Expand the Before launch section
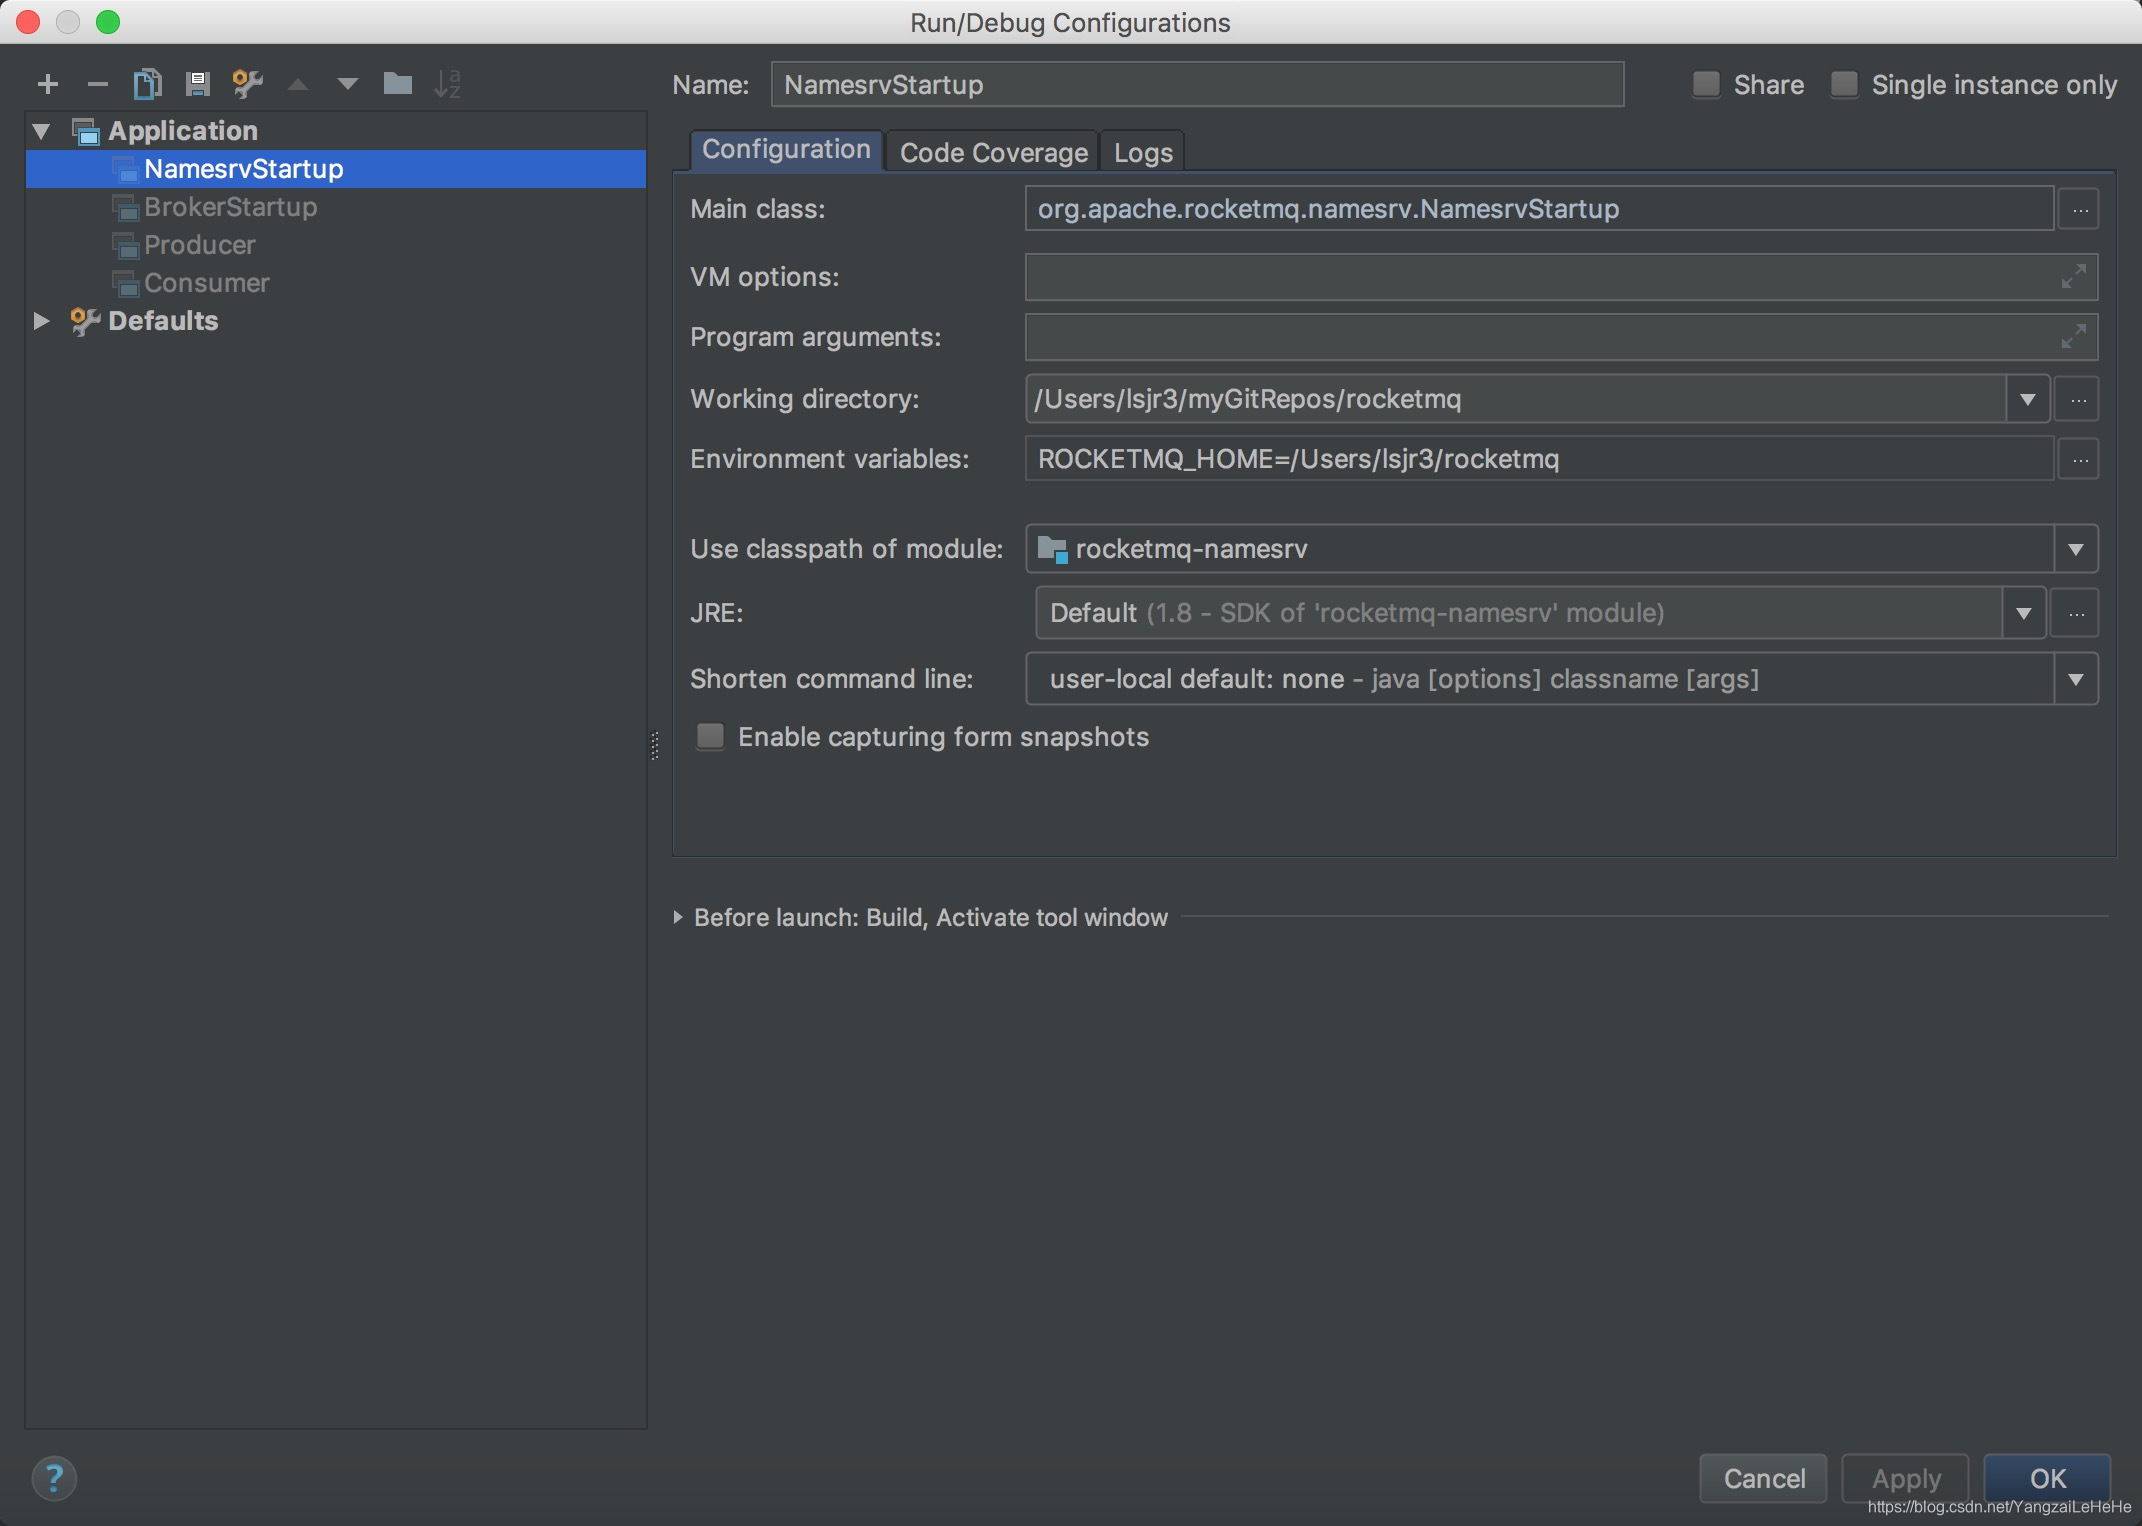 [x=678, y=917]
